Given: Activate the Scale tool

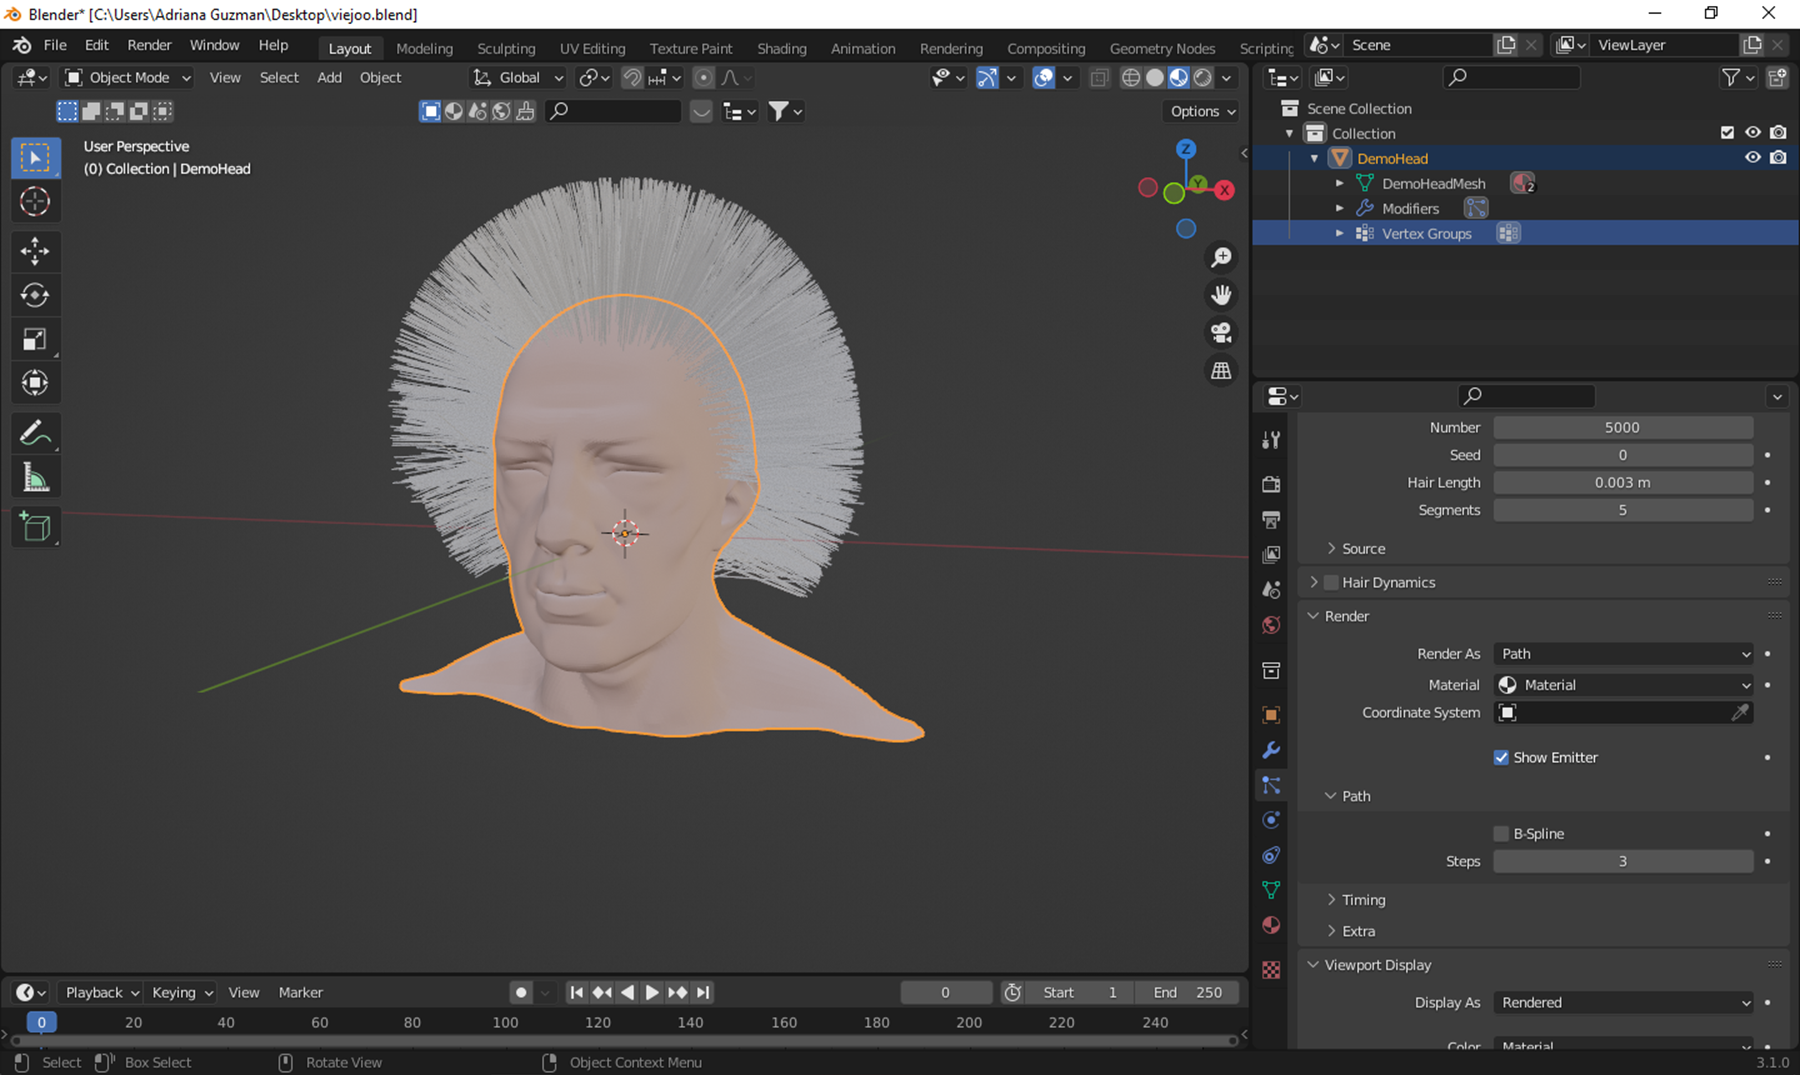Looking at the screenshot, I should [x=35, y=339].
